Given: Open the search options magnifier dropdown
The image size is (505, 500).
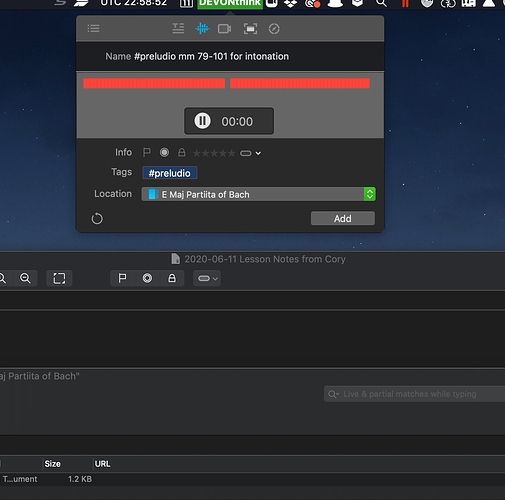Looking at the screenshot, I should tap(333, 394).
